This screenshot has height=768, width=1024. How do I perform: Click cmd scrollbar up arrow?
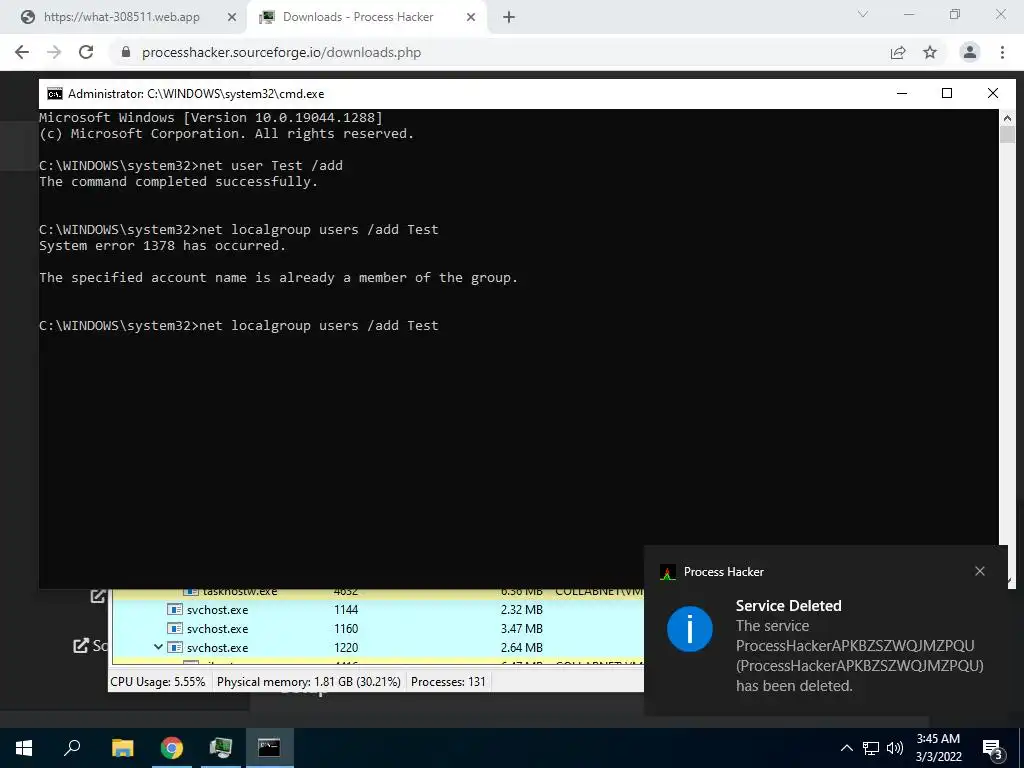pos(1007,118)
